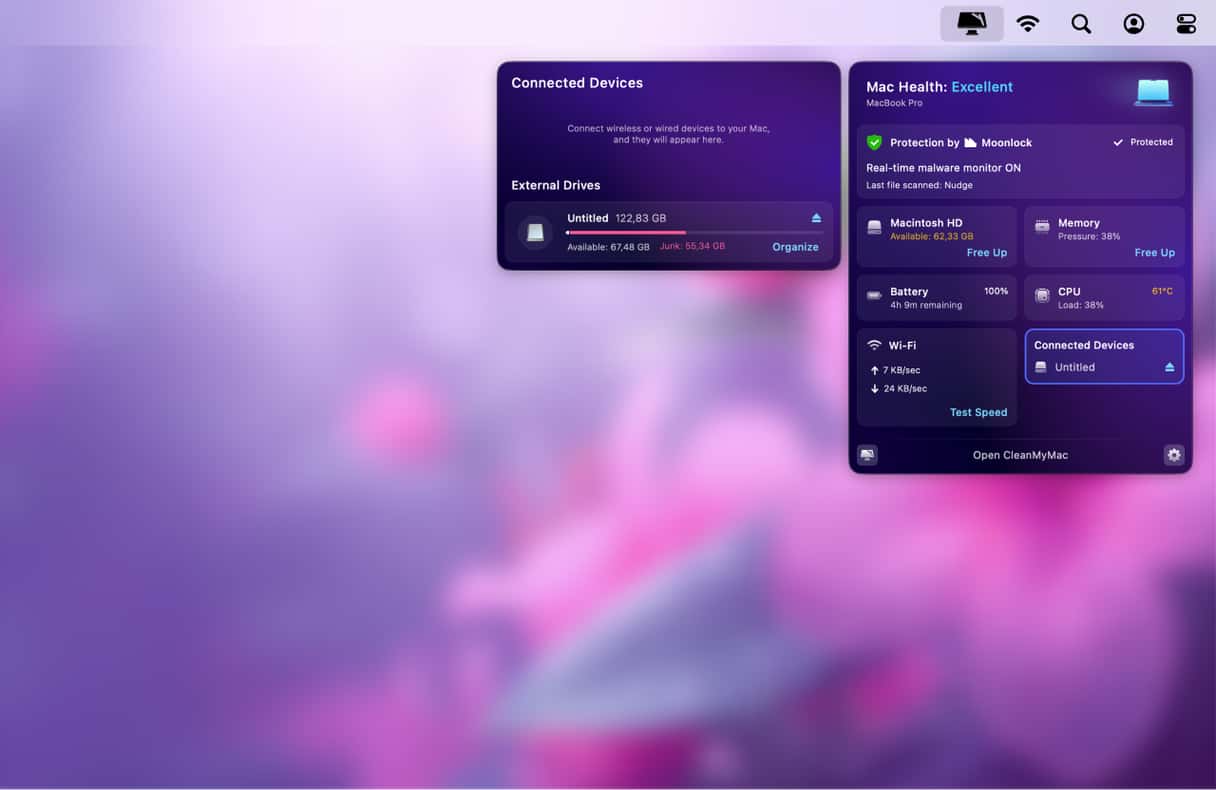1216x790 pixels.
Task: Free Up Memory
Action: 1154,253
